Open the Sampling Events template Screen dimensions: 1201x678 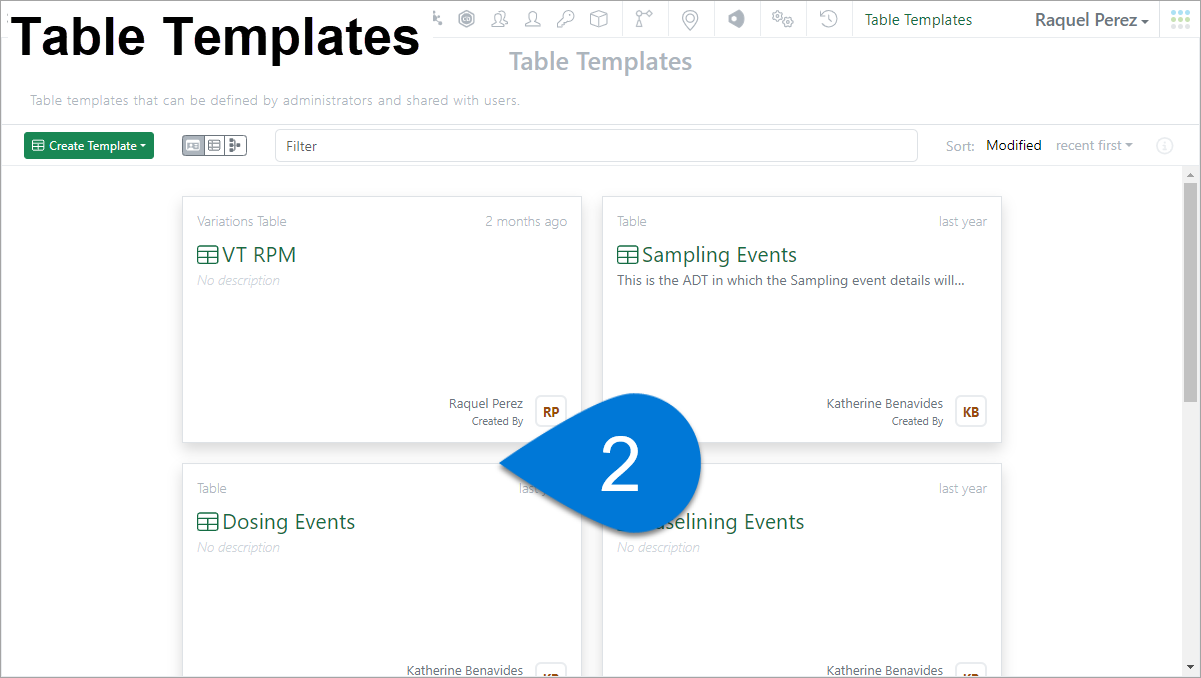click(x=718, y=255)
